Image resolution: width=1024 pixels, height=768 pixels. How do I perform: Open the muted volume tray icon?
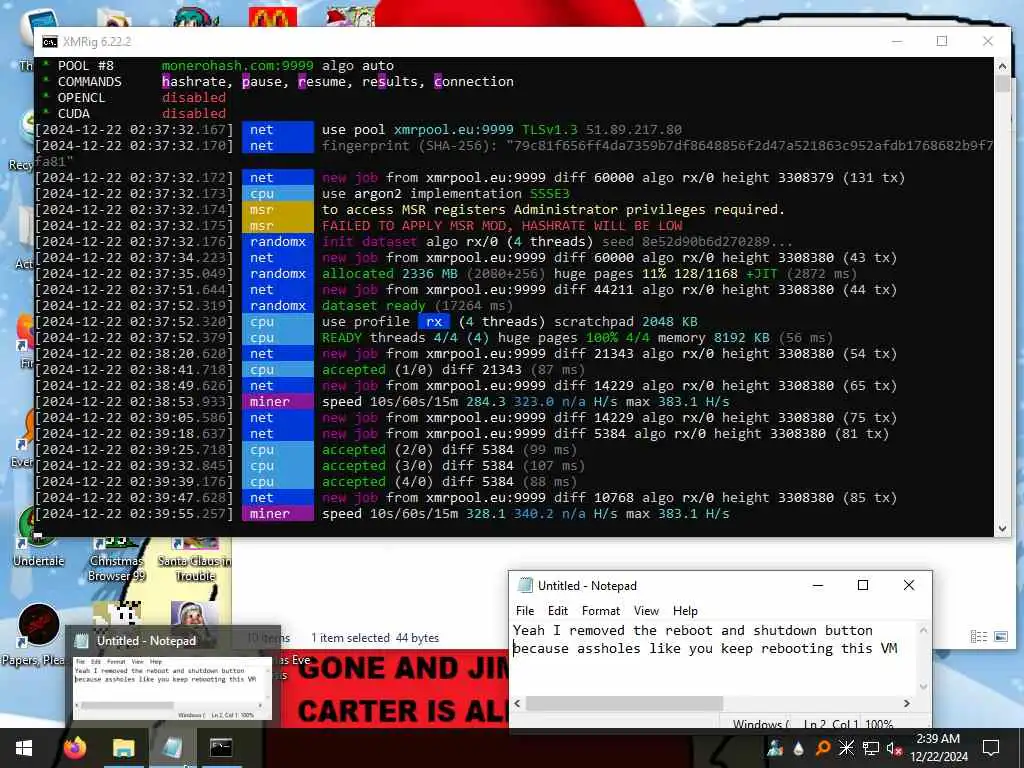(894, 748)
